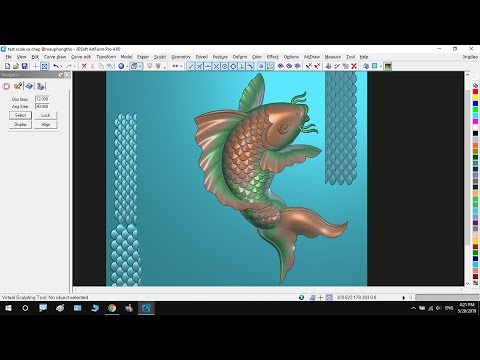This screenshot has width=480, height=360.
Task: Click the Dist Step input field
Action: (x=42, y=99)
